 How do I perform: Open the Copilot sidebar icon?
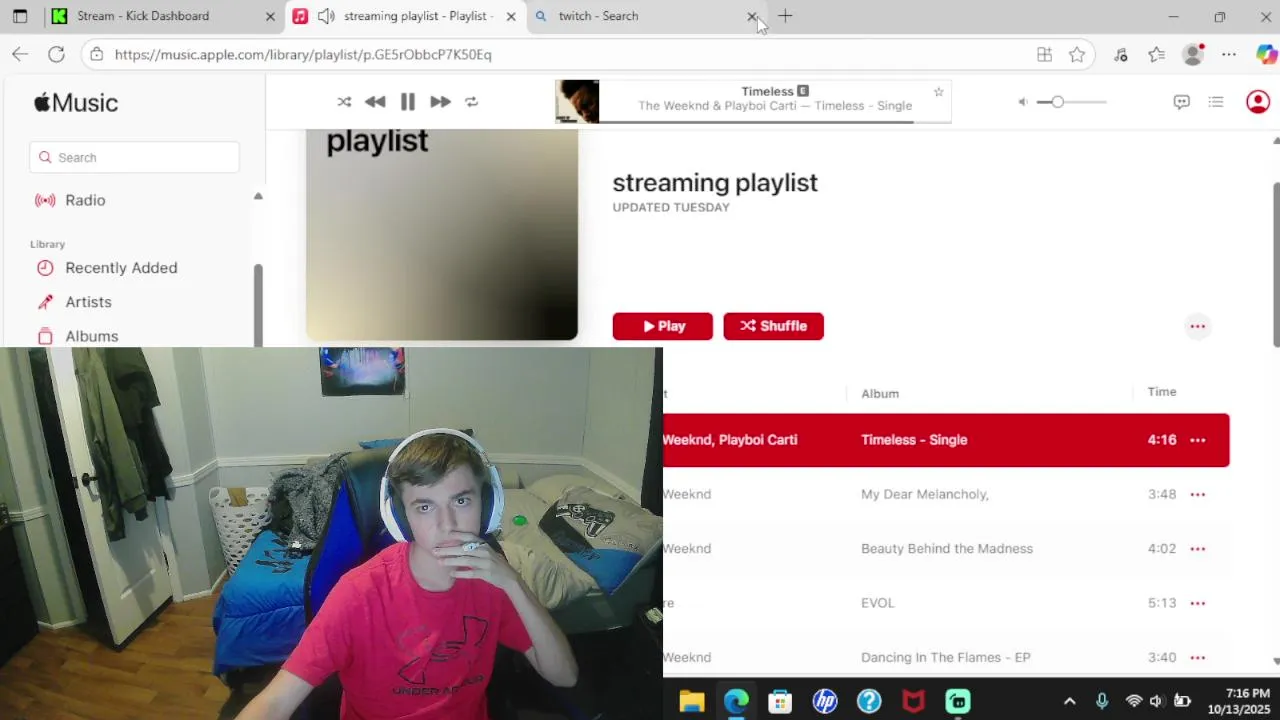pos(1266,55)
